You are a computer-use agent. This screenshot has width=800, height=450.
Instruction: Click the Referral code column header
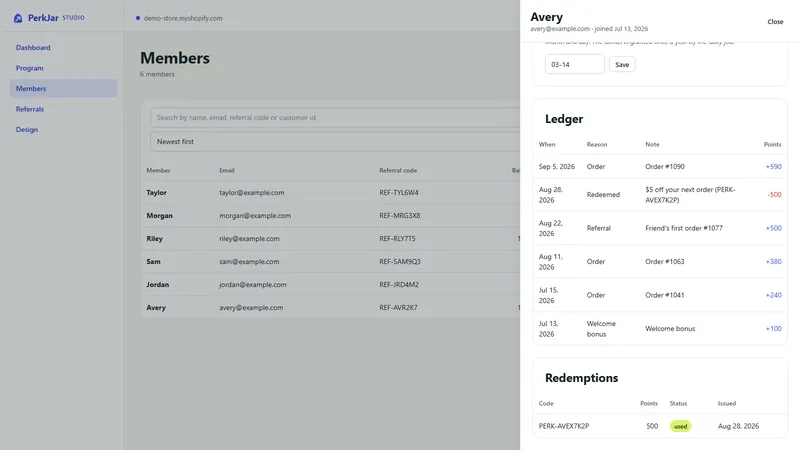point(398,170)
